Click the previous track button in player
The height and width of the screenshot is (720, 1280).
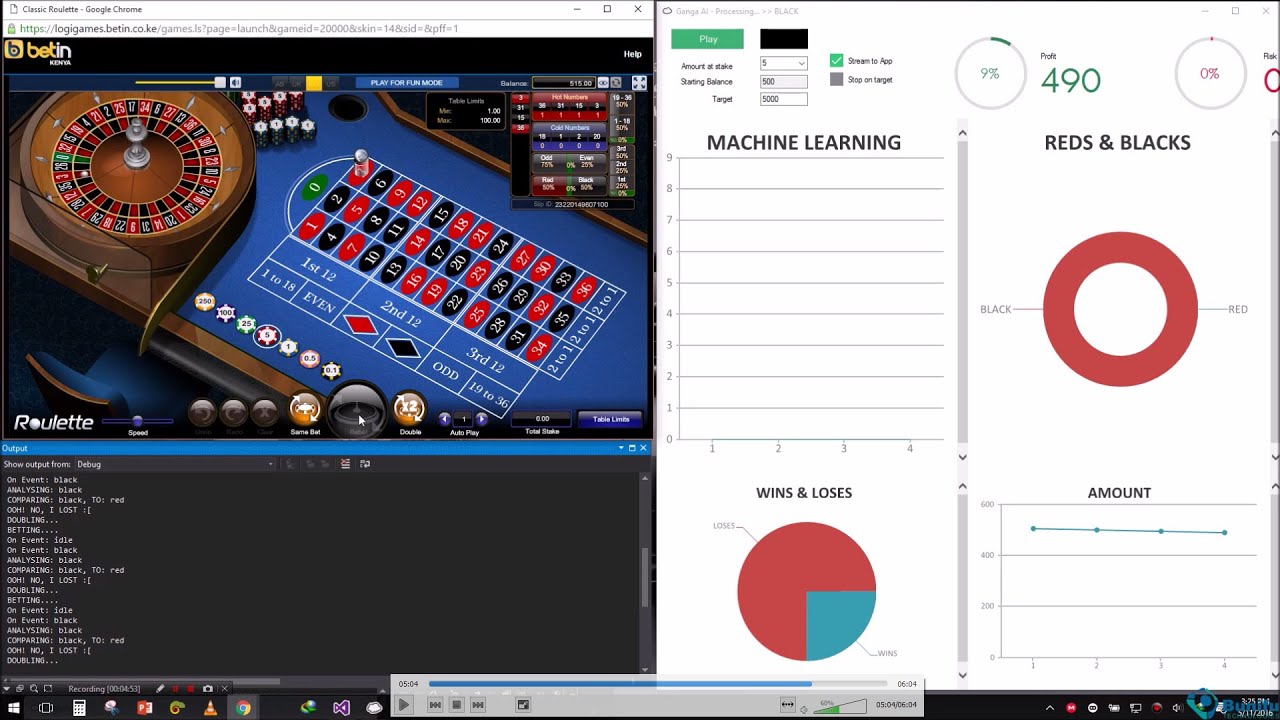pyautogui.click(x=435, y=705)
